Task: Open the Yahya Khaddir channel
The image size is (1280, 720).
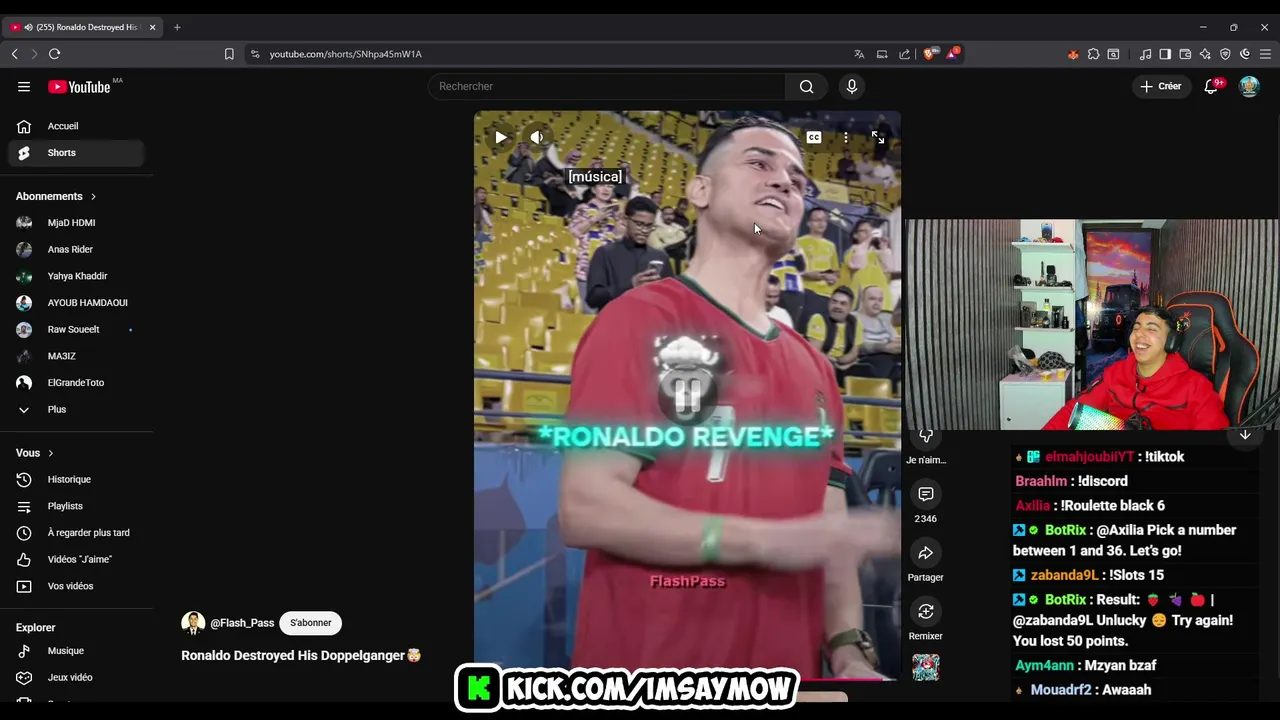Action: (76, 276)
